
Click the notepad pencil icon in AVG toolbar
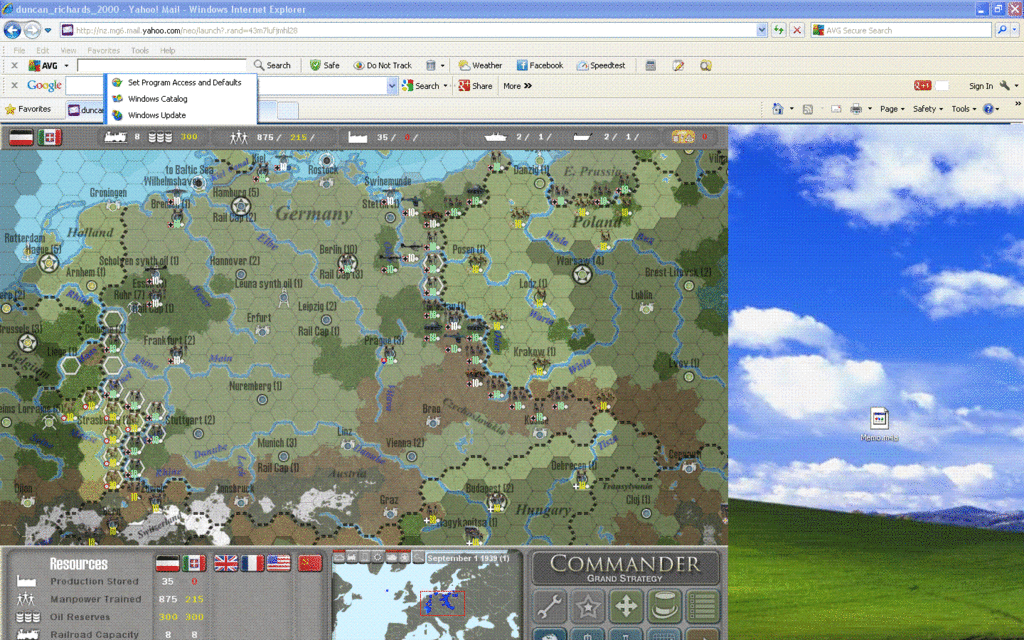pos(678,65)
